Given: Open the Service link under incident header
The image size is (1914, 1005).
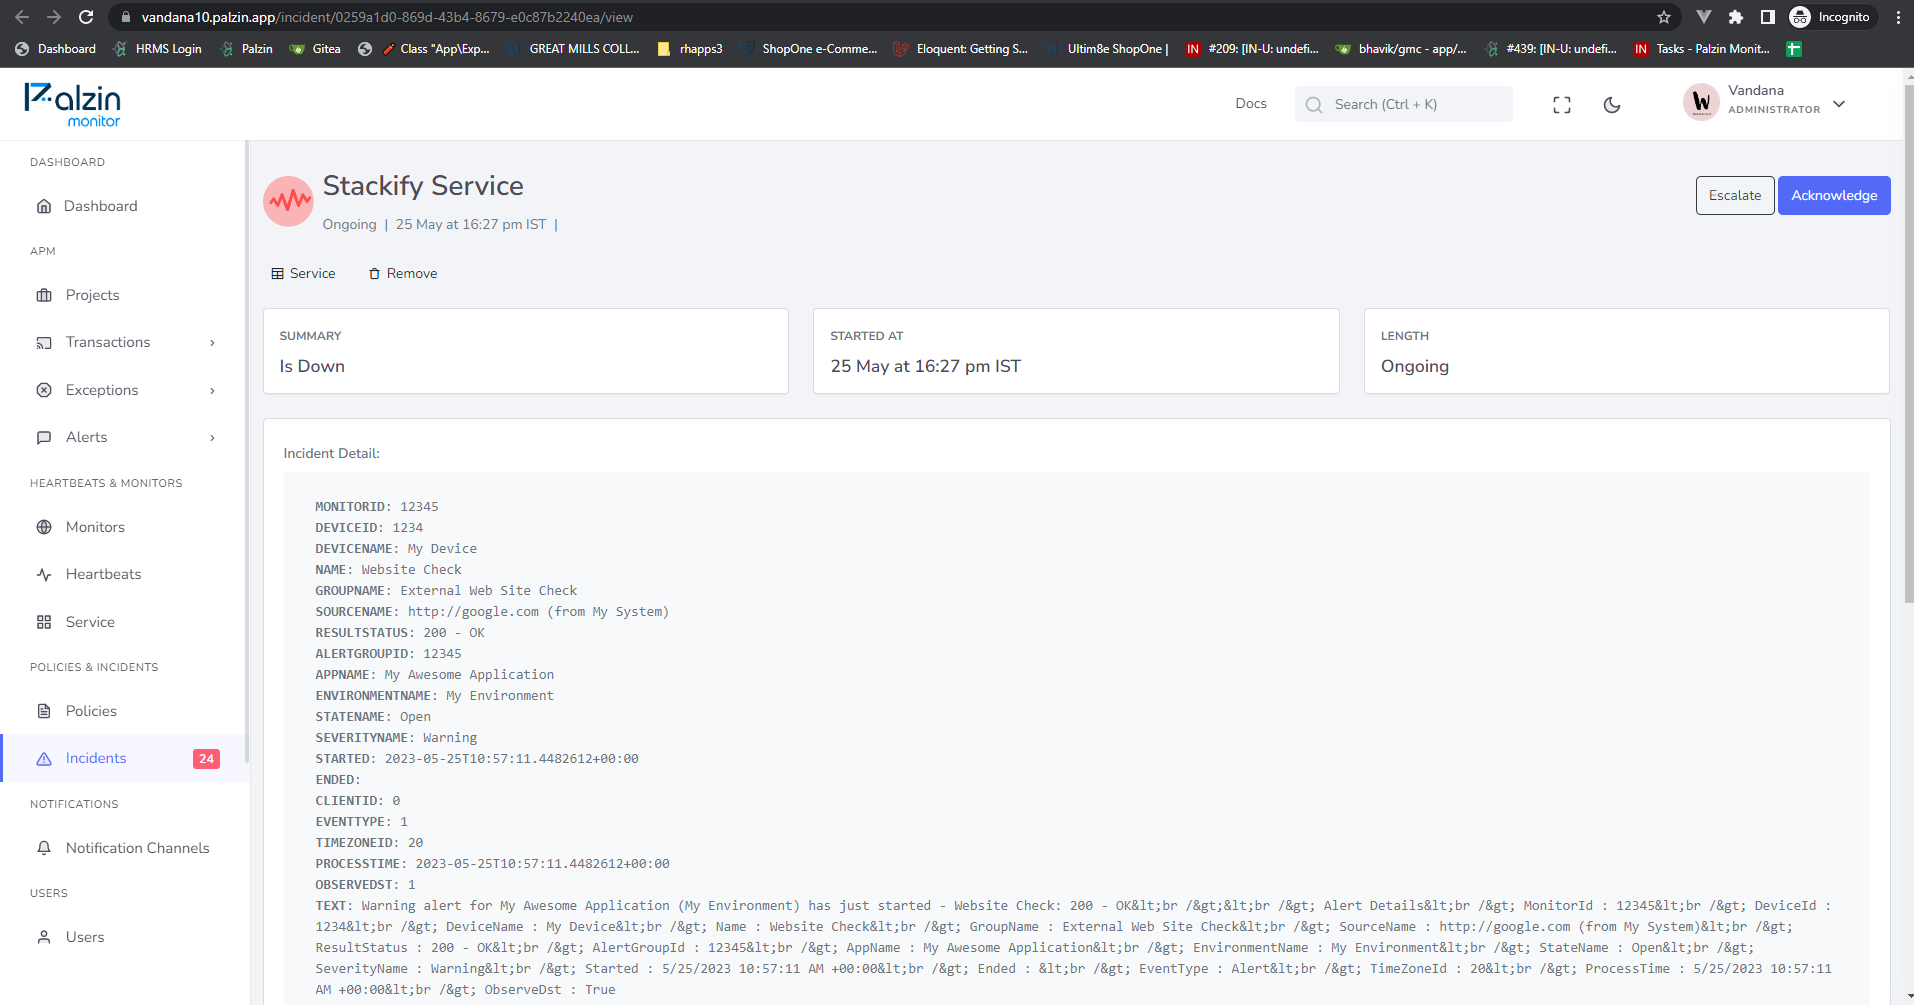Looking at the screenshot, I should pos(303,273).
